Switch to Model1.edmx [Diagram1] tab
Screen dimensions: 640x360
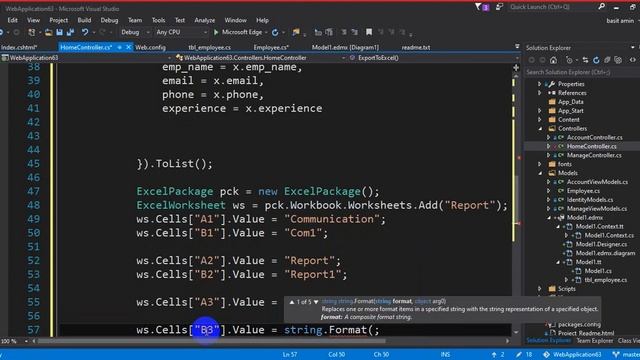click(x=345, y=47)
